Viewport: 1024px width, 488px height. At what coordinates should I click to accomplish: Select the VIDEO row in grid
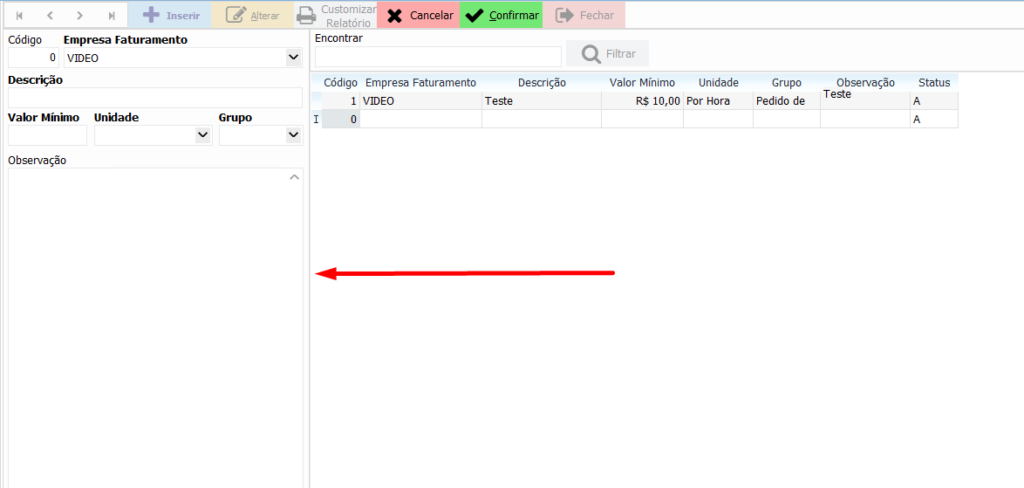[420, 101]
